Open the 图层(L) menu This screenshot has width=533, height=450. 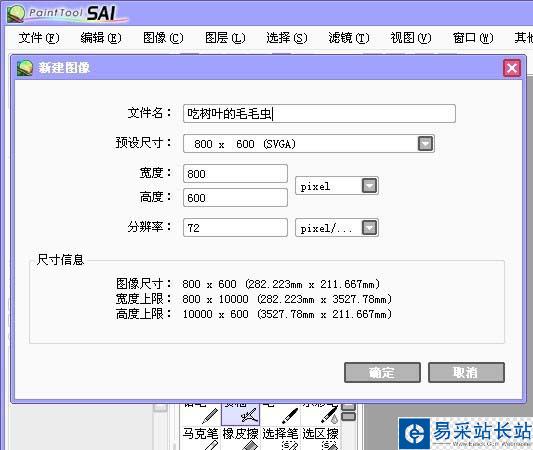click(x=225, y=38)
